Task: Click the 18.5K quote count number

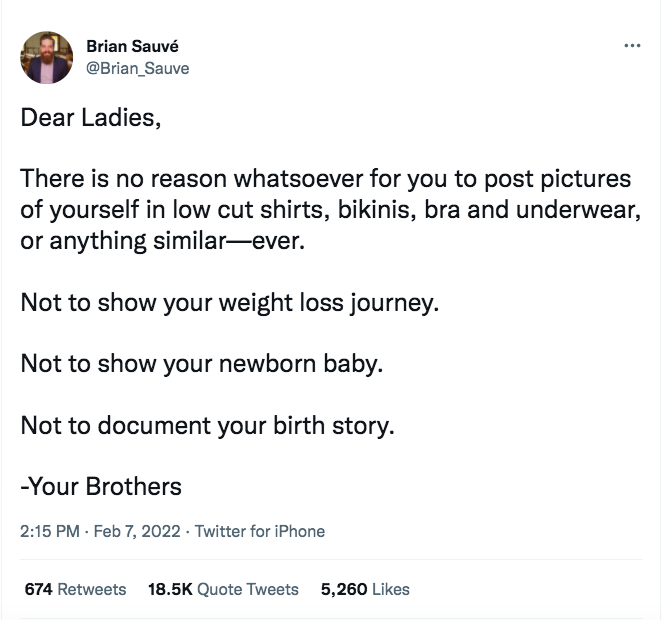Action: pyautogui.click(x=170, y=589)
